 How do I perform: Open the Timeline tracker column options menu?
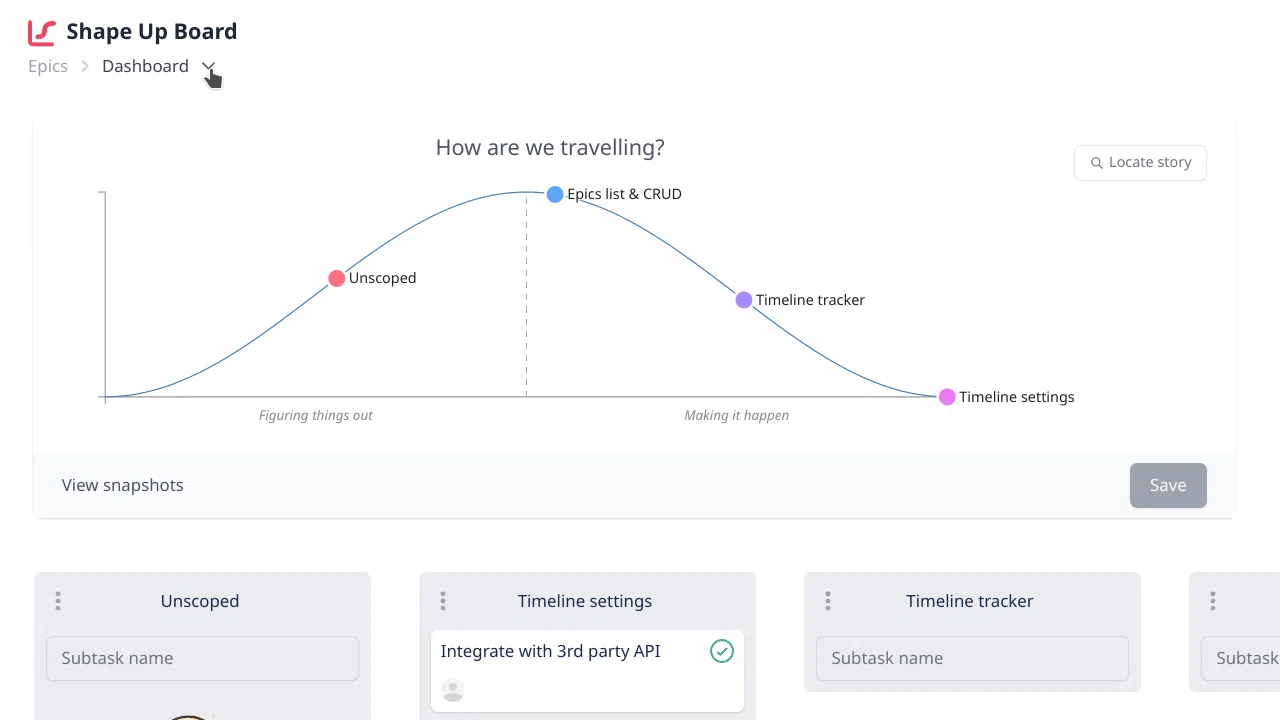(x=828, y=601)
